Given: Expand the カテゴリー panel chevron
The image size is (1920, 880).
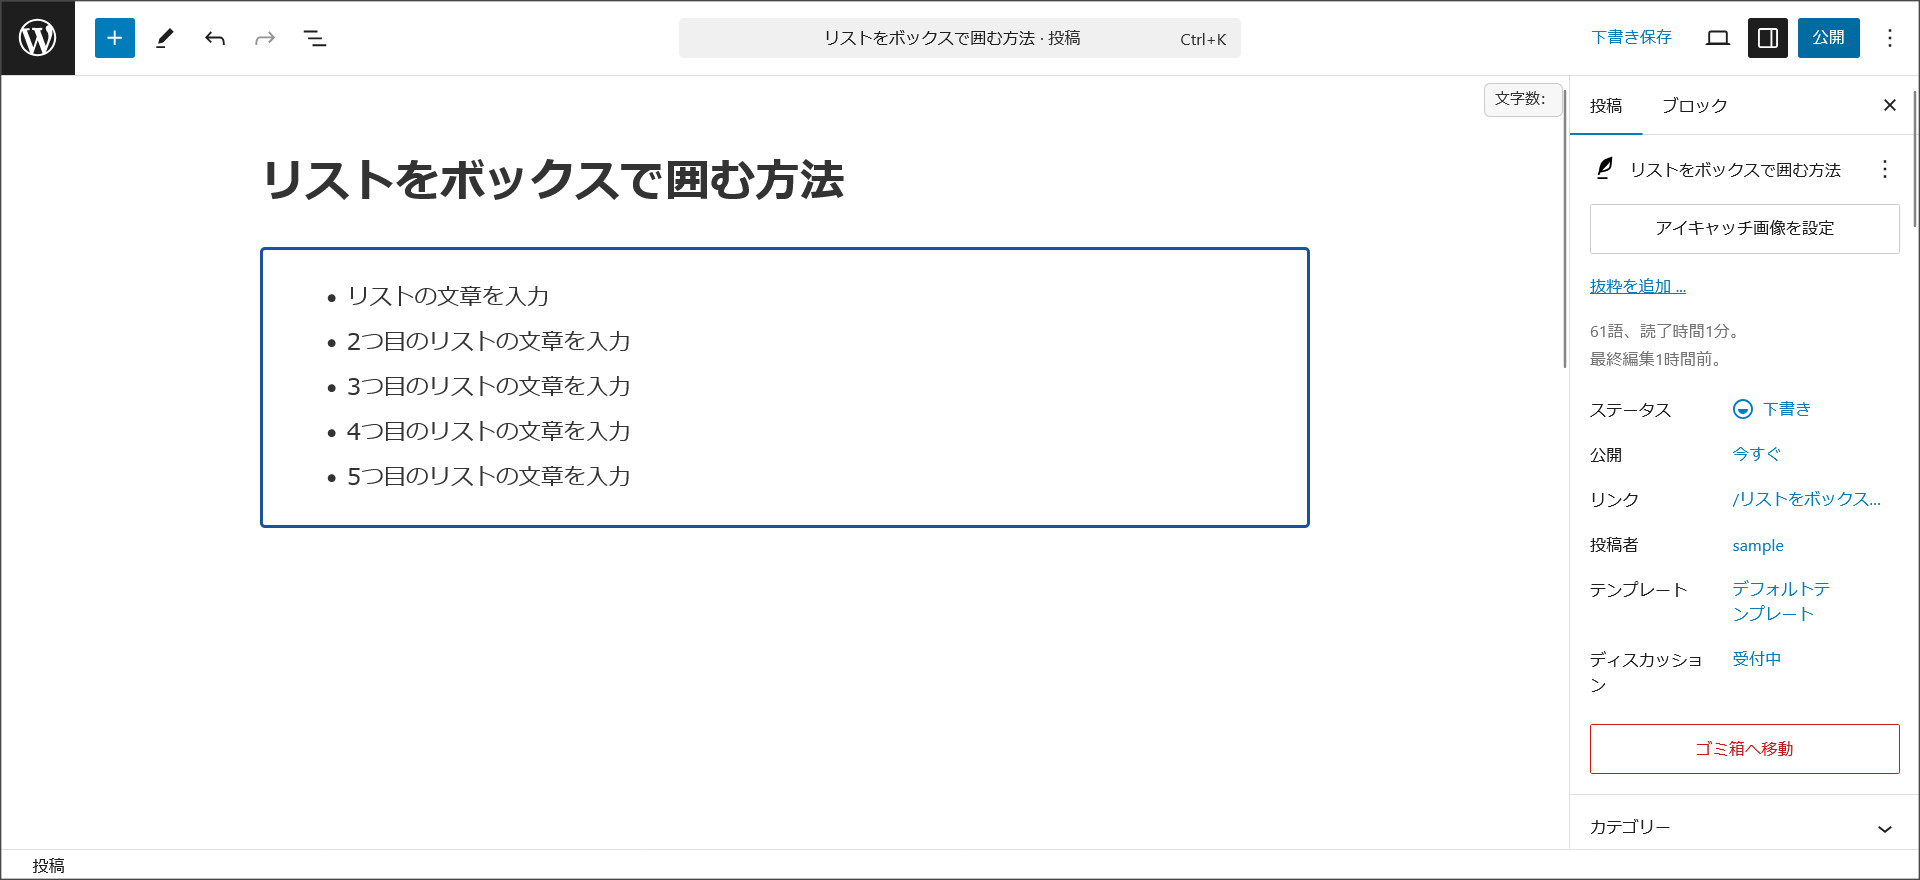Looking at the screenshot, I should click(1885, 829).
